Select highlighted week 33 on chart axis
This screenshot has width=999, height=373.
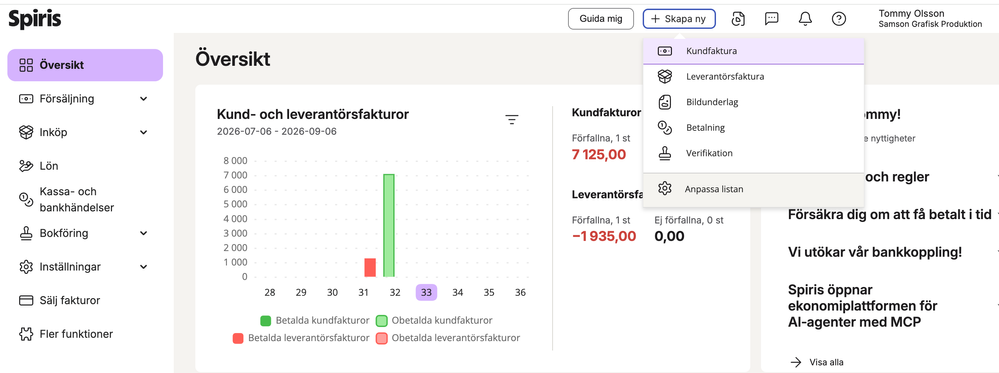pos(426,293)
